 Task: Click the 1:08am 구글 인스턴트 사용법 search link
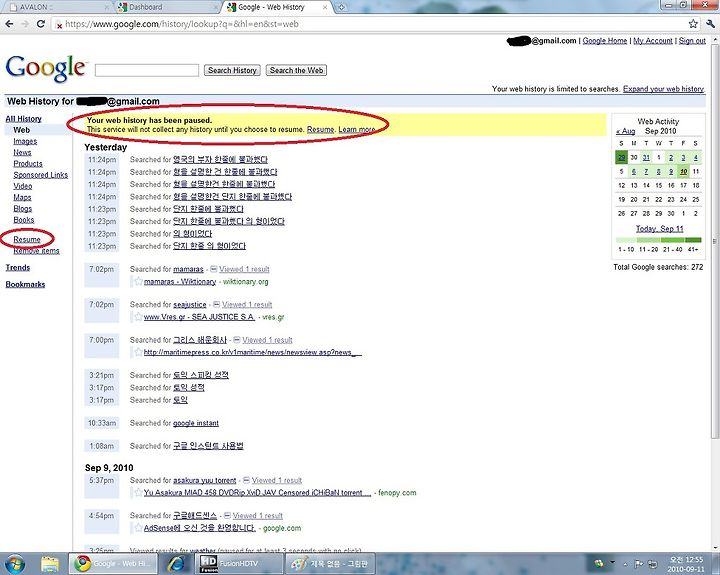[x=208, y=445]
